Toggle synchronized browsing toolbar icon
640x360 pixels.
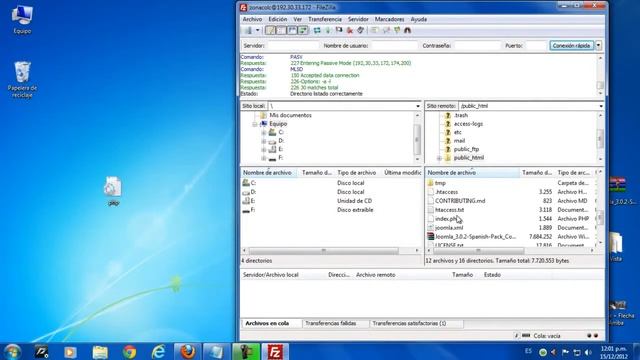397,31
